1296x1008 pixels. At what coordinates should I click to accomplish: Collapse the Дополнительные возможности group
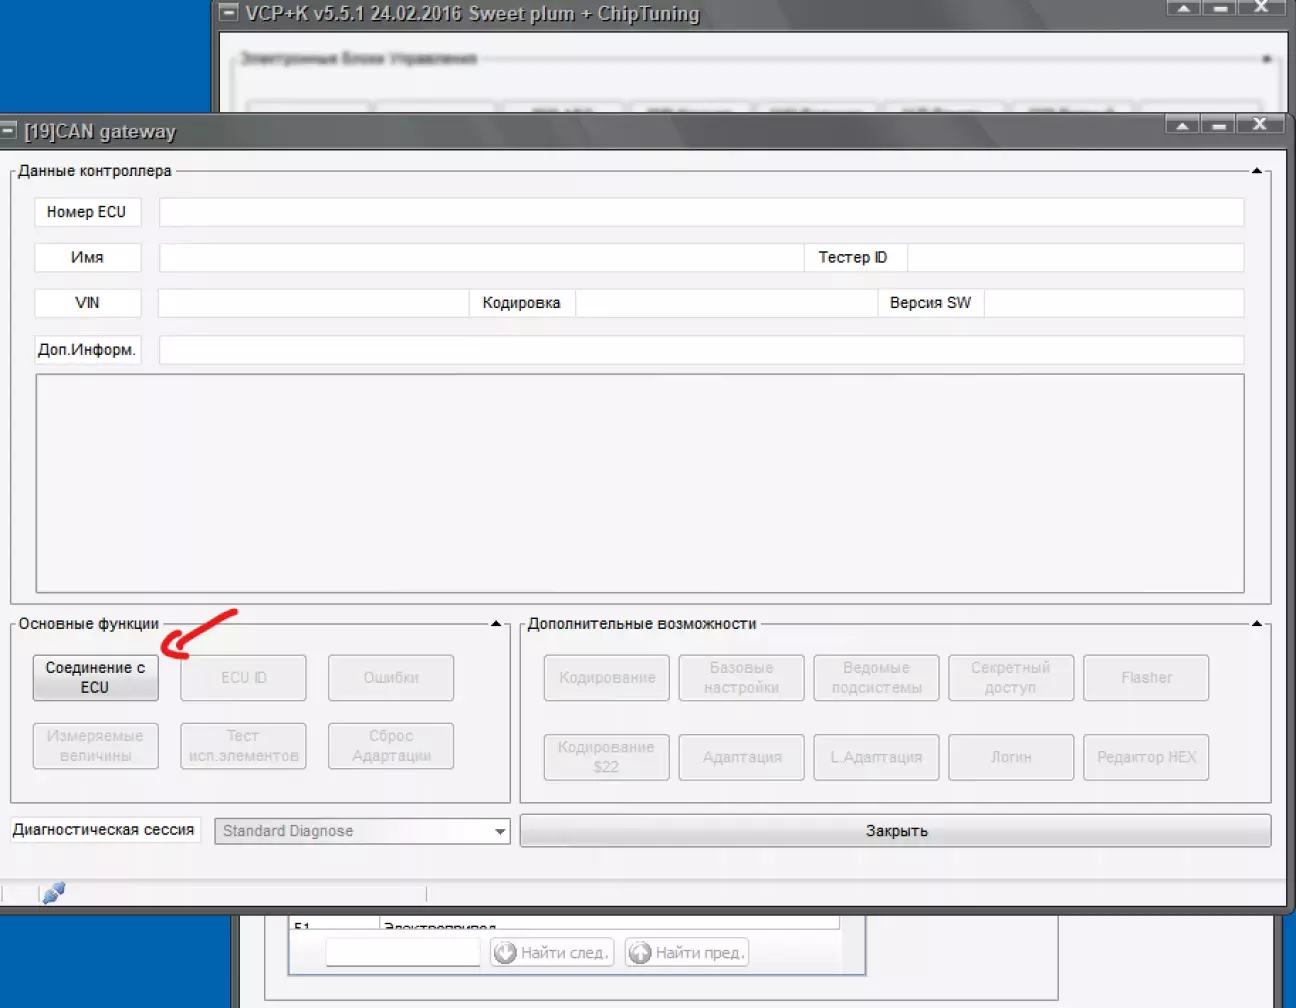click(x=1257, y=624)
